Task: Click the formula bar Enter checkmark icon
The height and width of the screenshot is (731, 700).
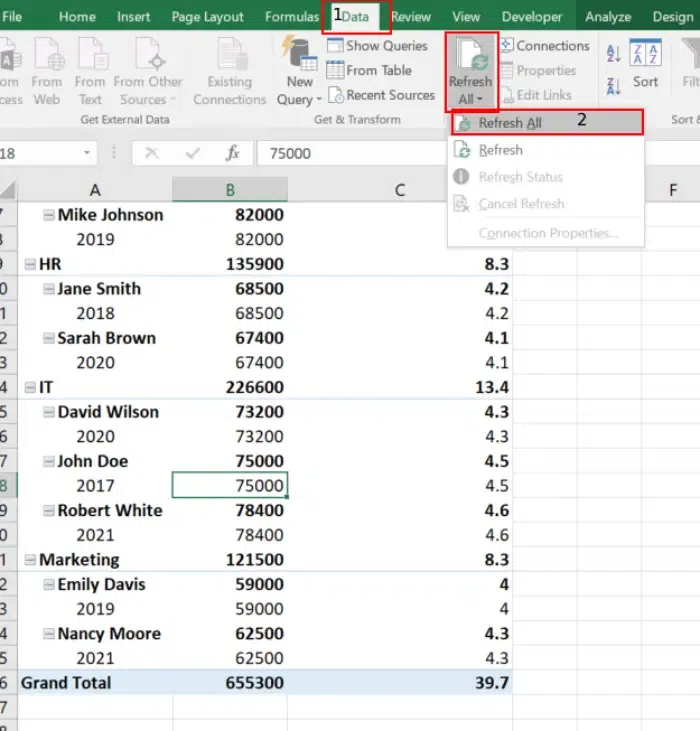Action: [x=192, y=153]
